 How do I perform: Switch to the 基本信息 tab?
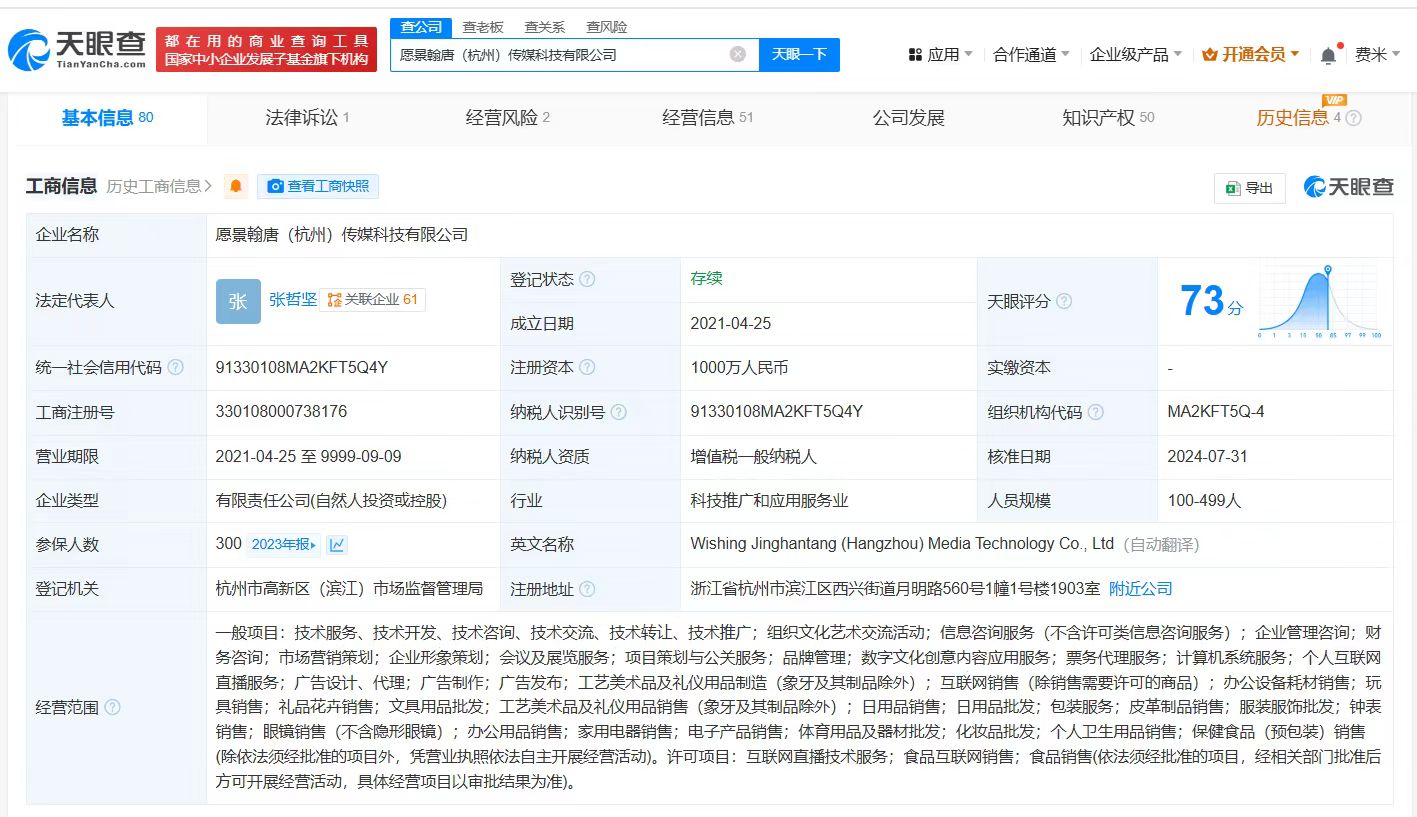click(x=108, y=118)
